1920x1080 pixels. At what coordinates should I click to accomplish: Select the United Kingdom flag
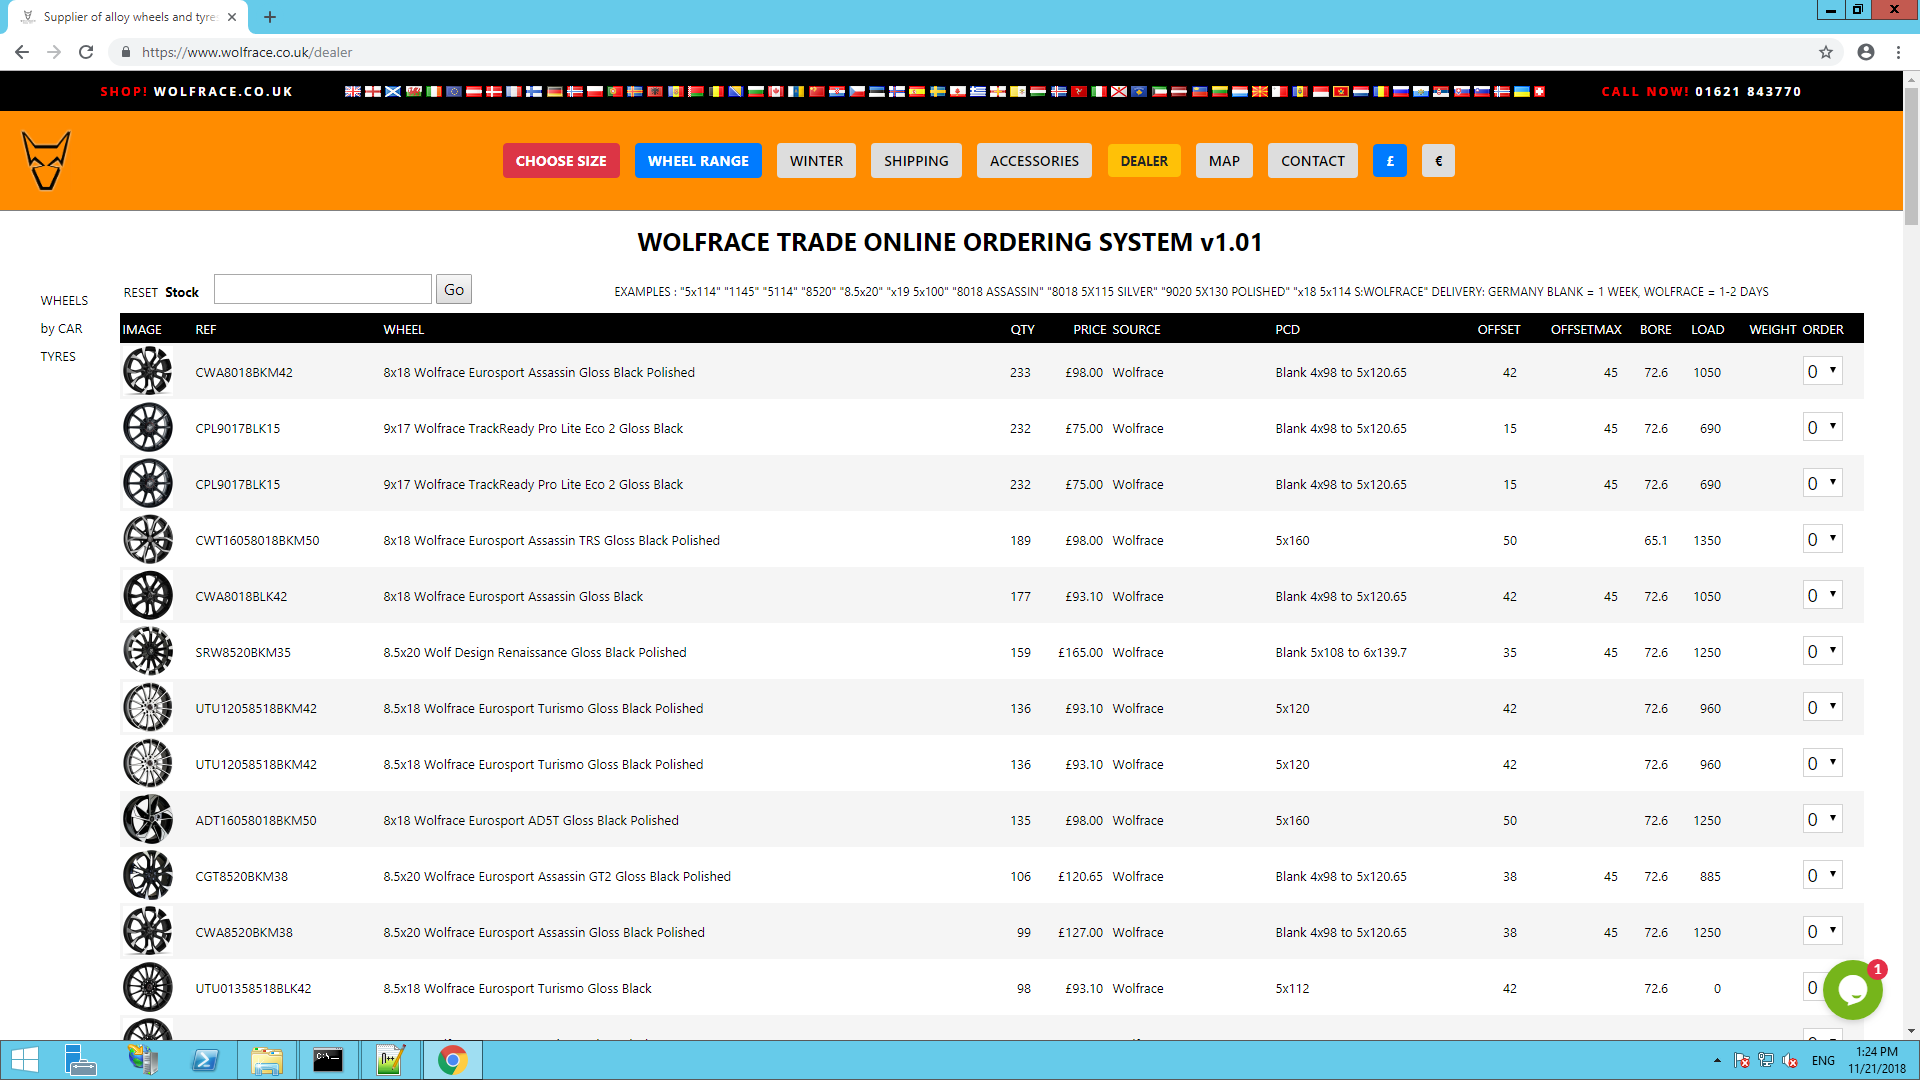tap(353, 91)
